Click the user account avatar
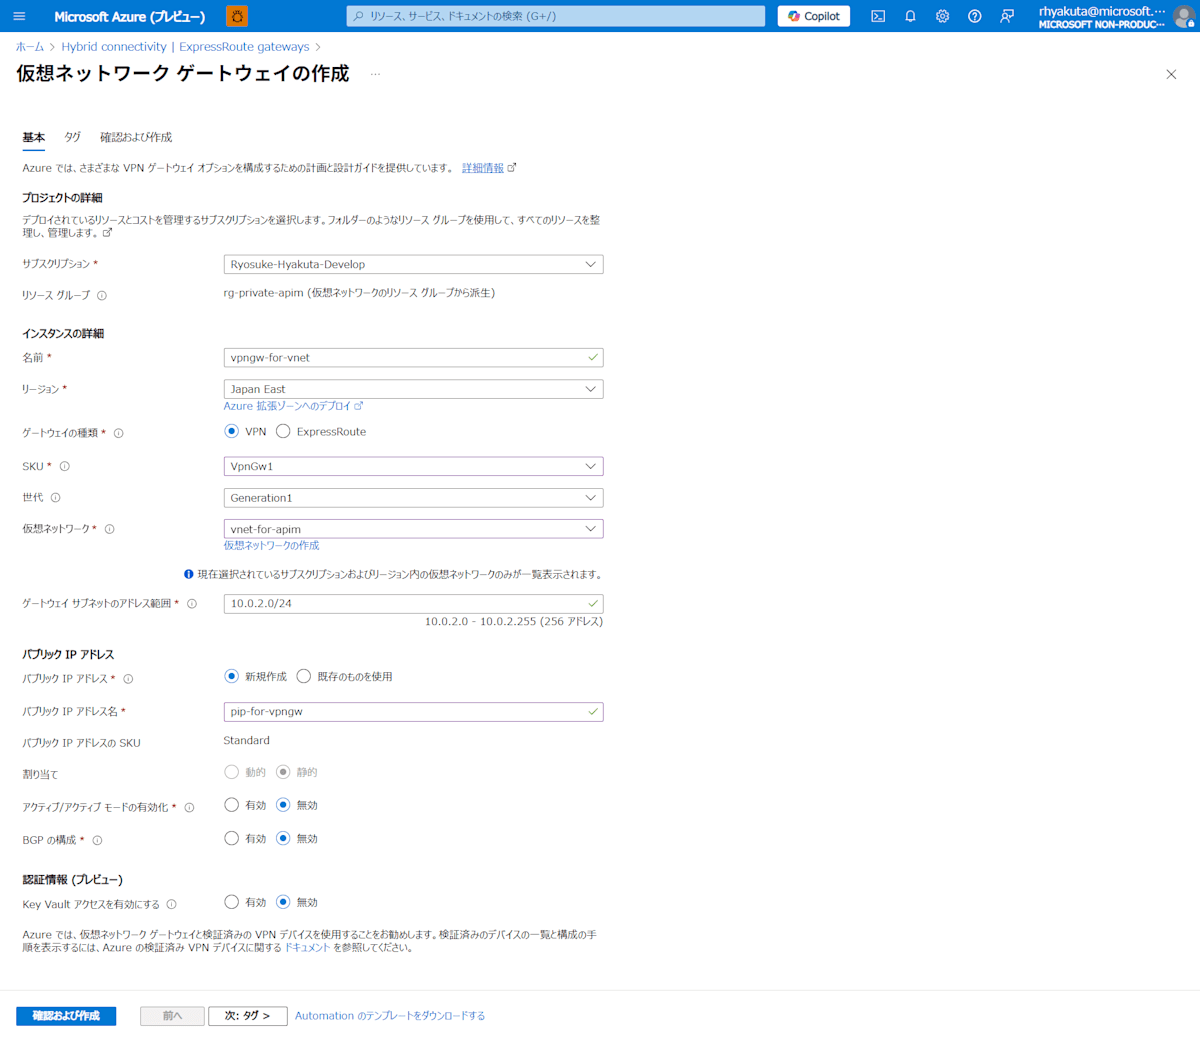 pos(1185,16)
